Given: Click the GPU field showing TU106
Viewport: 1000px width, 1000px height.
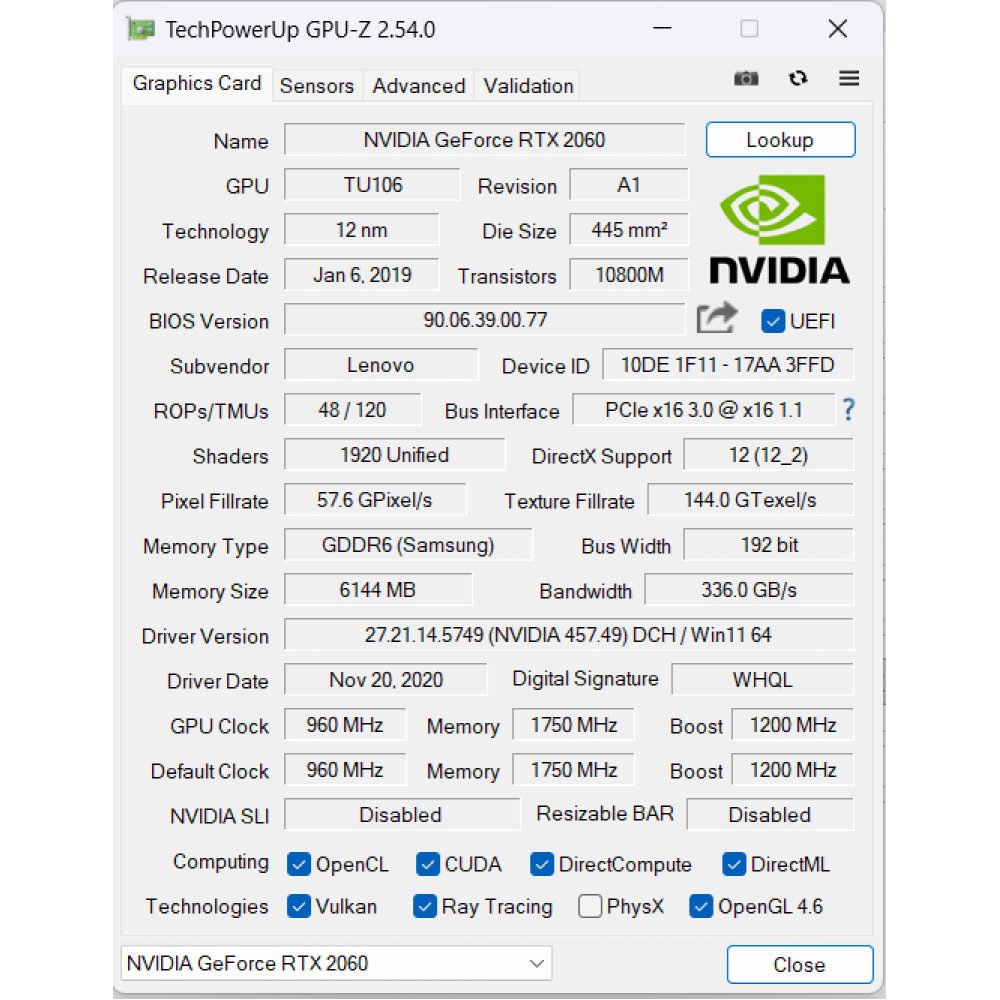Looking at the screenshot, I should (x=372, y=185).
